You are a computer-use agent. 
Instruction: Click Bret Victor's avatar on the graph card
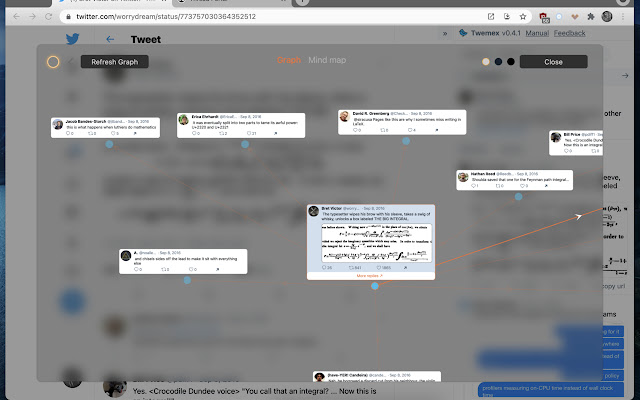313,211
